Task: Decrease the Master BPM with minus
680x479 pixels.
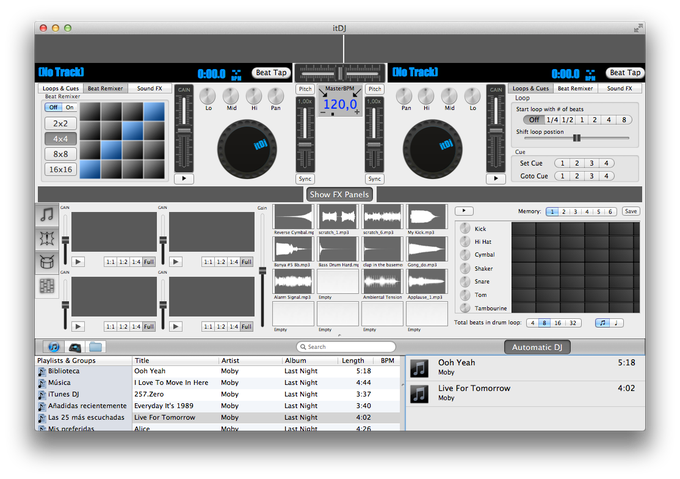Action: [x=323, y=113]
